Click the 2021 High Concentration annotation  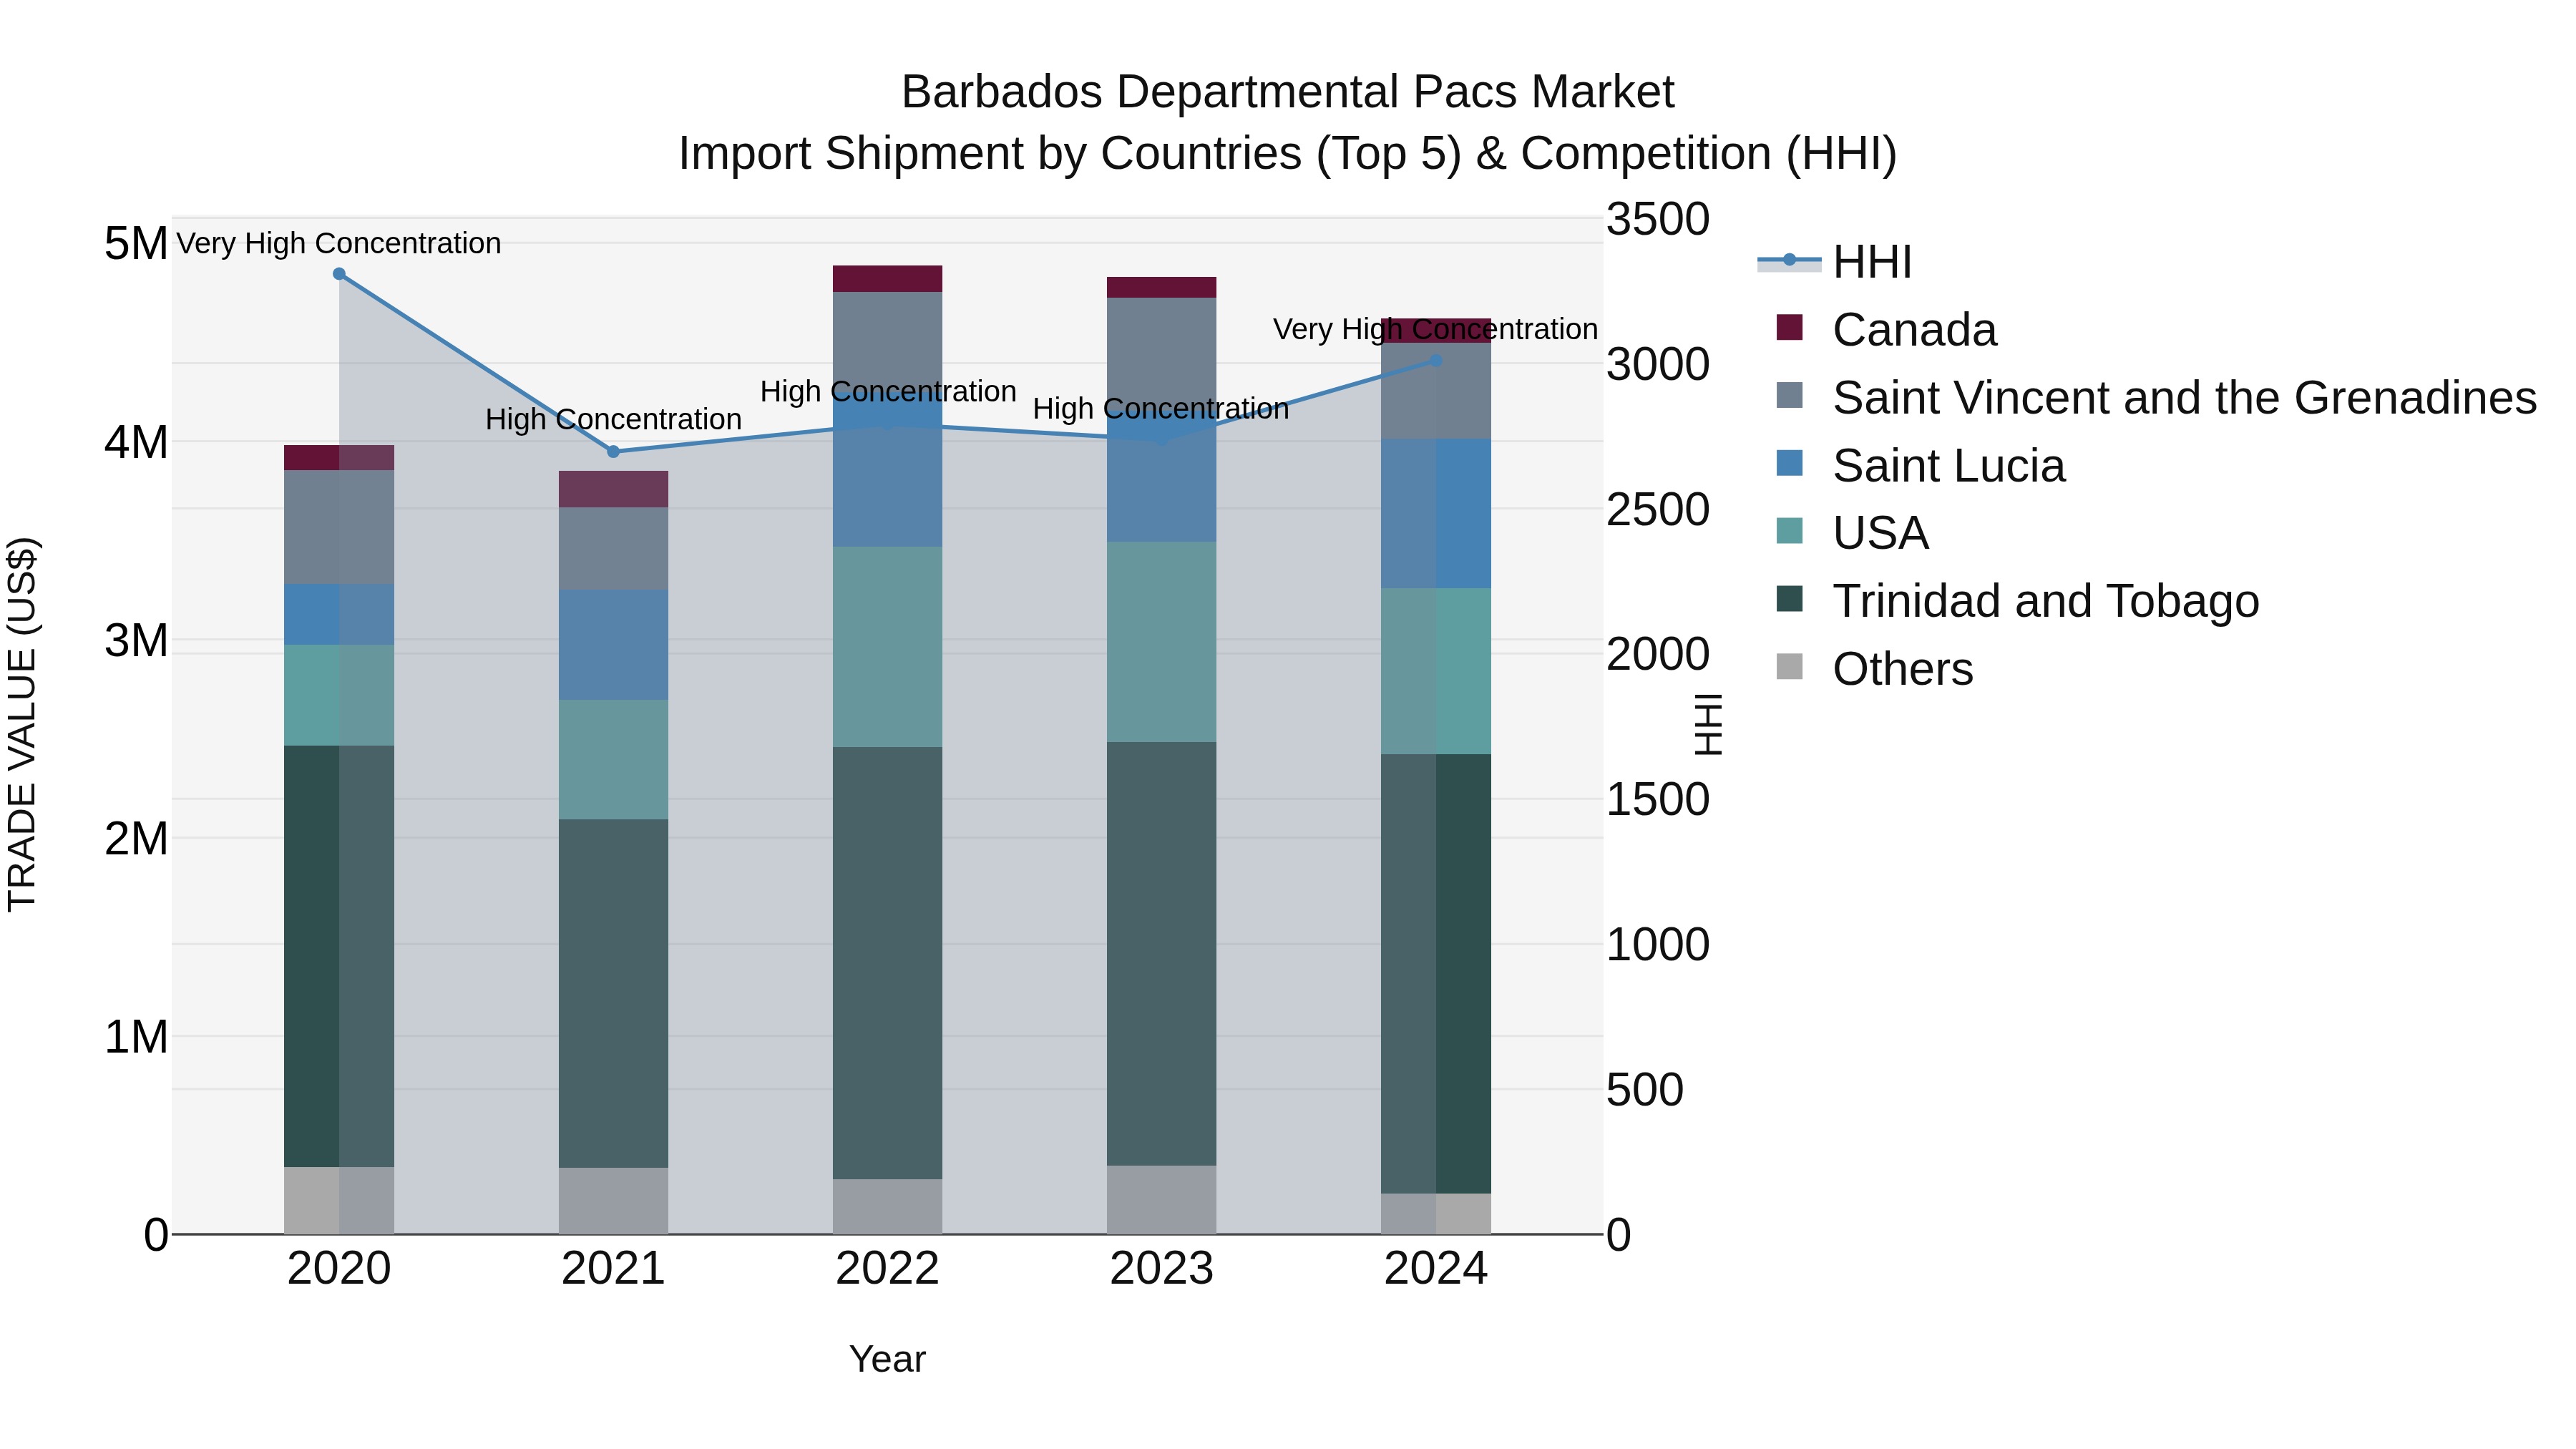coord(613,419)
